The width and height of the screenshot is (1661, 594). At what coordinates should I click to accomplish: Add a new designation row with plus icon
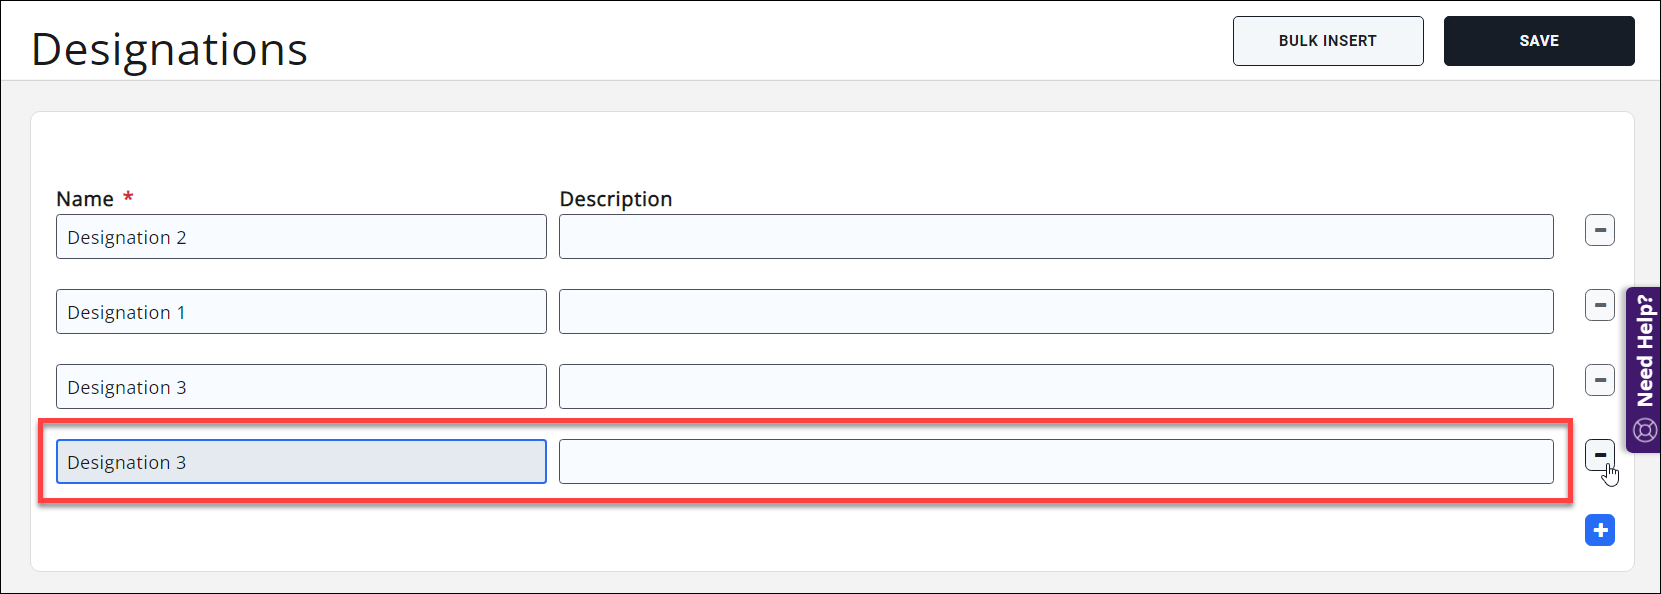tap(1599, 530)
